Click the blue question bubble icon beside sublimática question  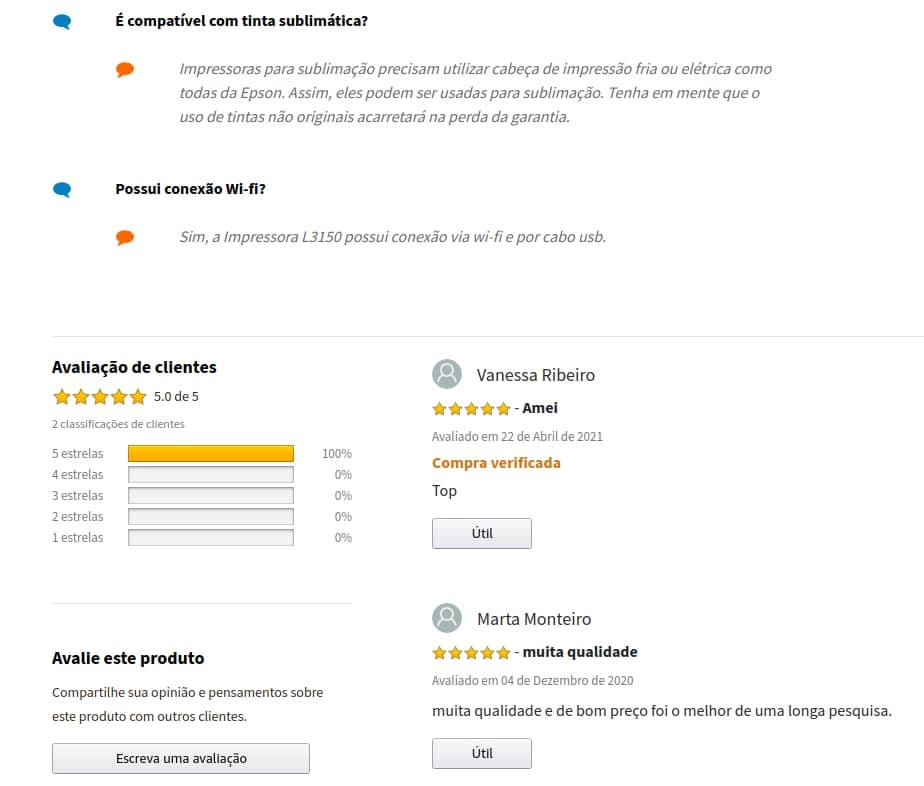point(62,22)
